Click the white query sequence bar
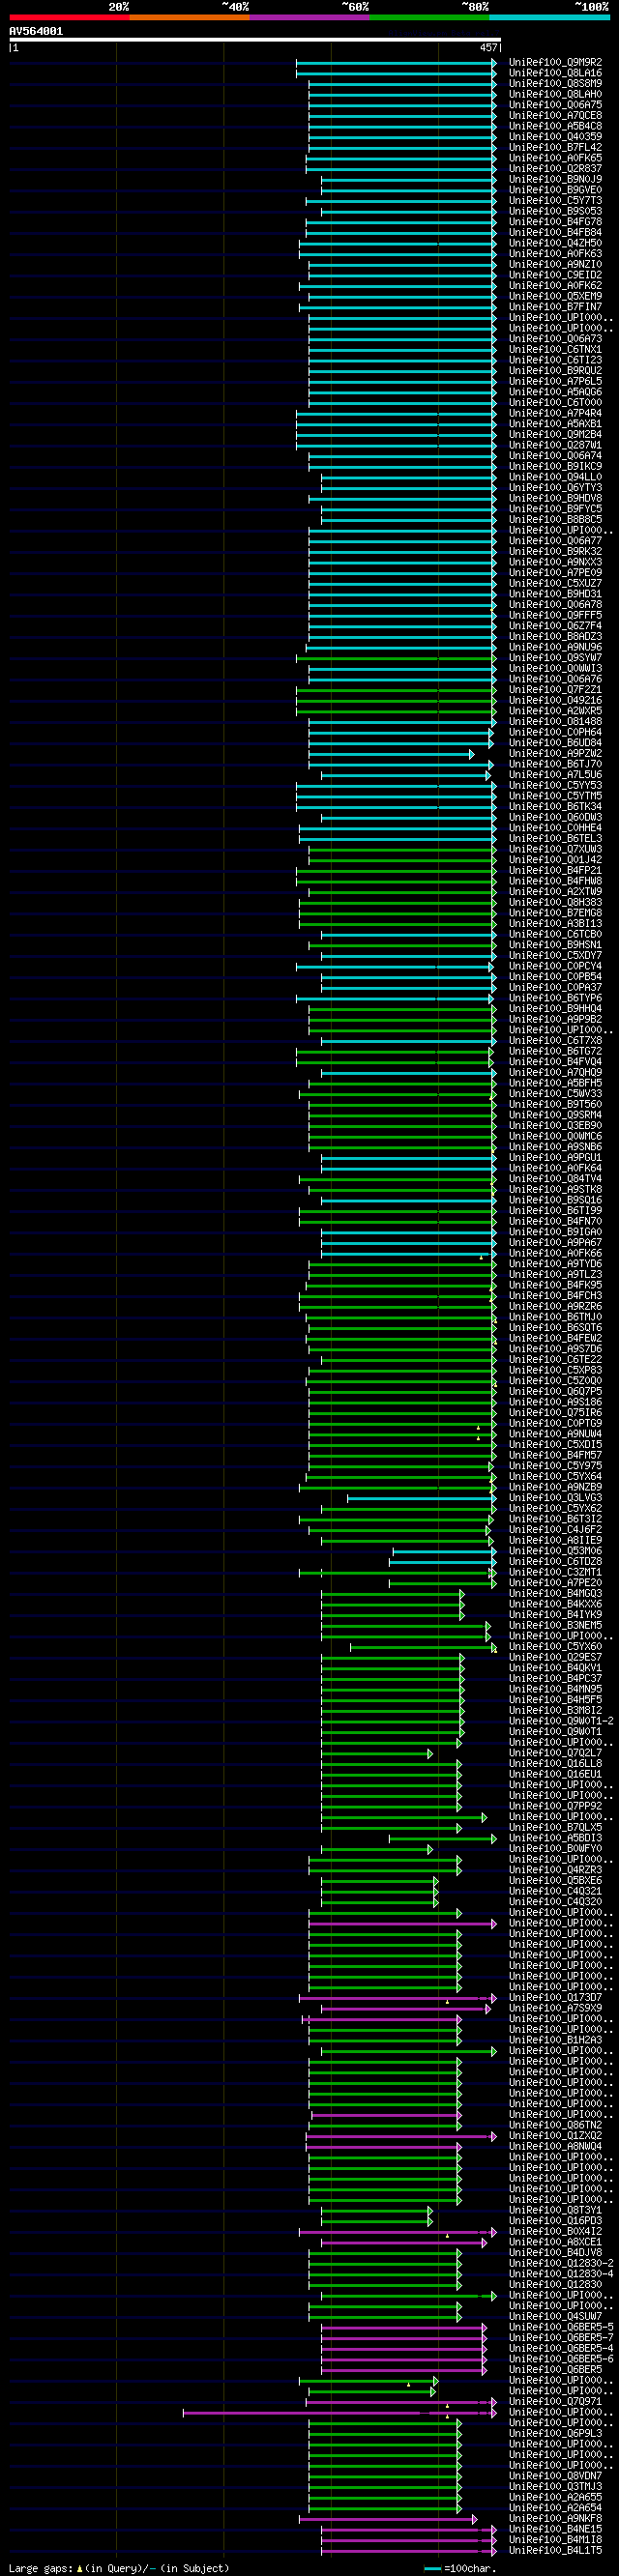619x2576 pixels. [254, 40]
